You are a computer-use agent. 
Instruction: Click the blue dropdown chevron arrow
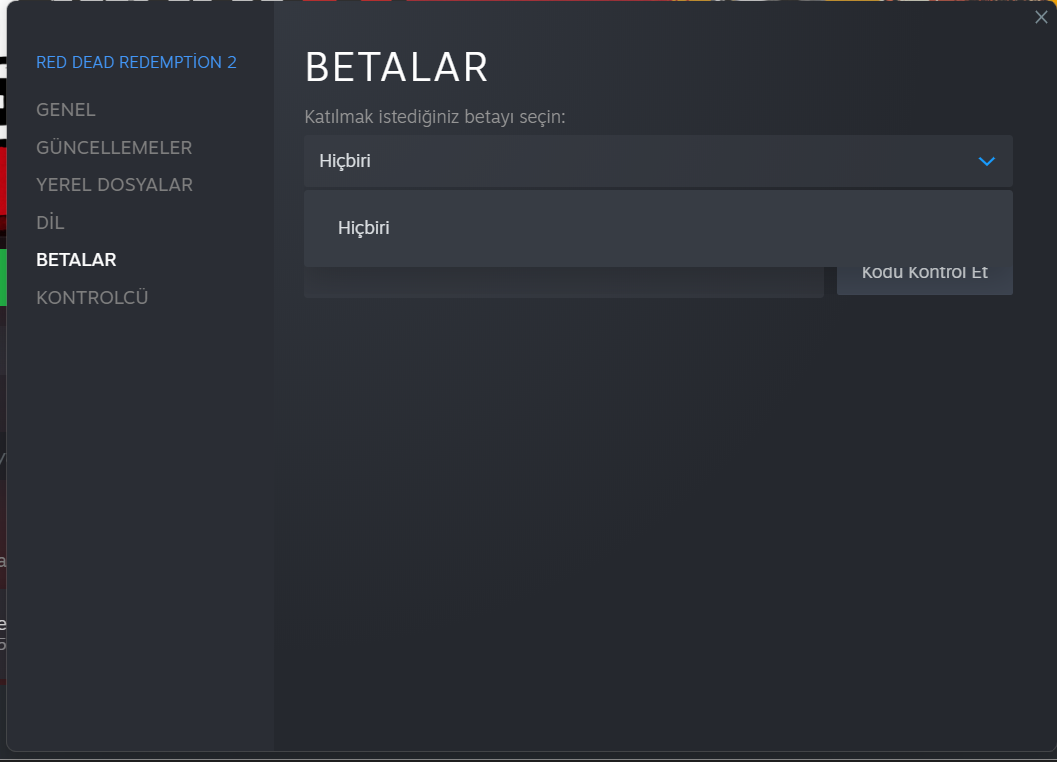987,161
